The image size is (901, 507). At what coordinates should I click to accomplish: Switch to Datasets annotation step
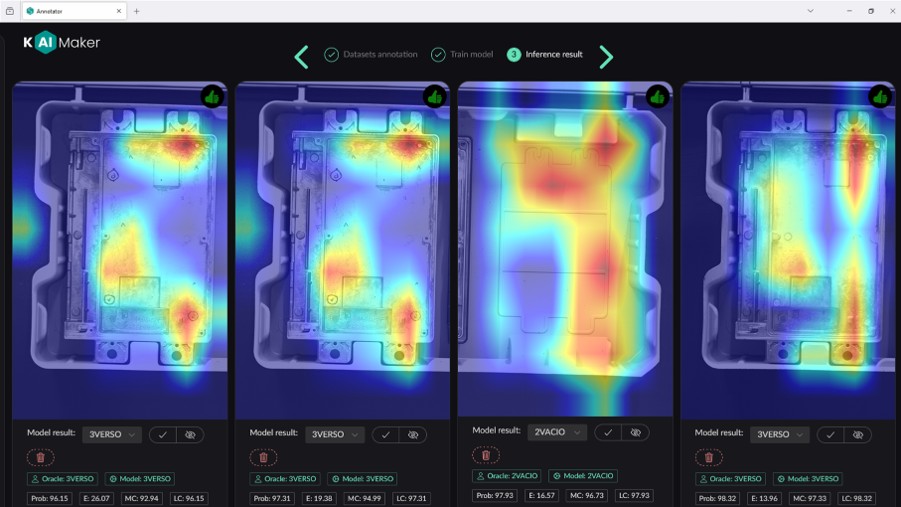pos(371,55)
